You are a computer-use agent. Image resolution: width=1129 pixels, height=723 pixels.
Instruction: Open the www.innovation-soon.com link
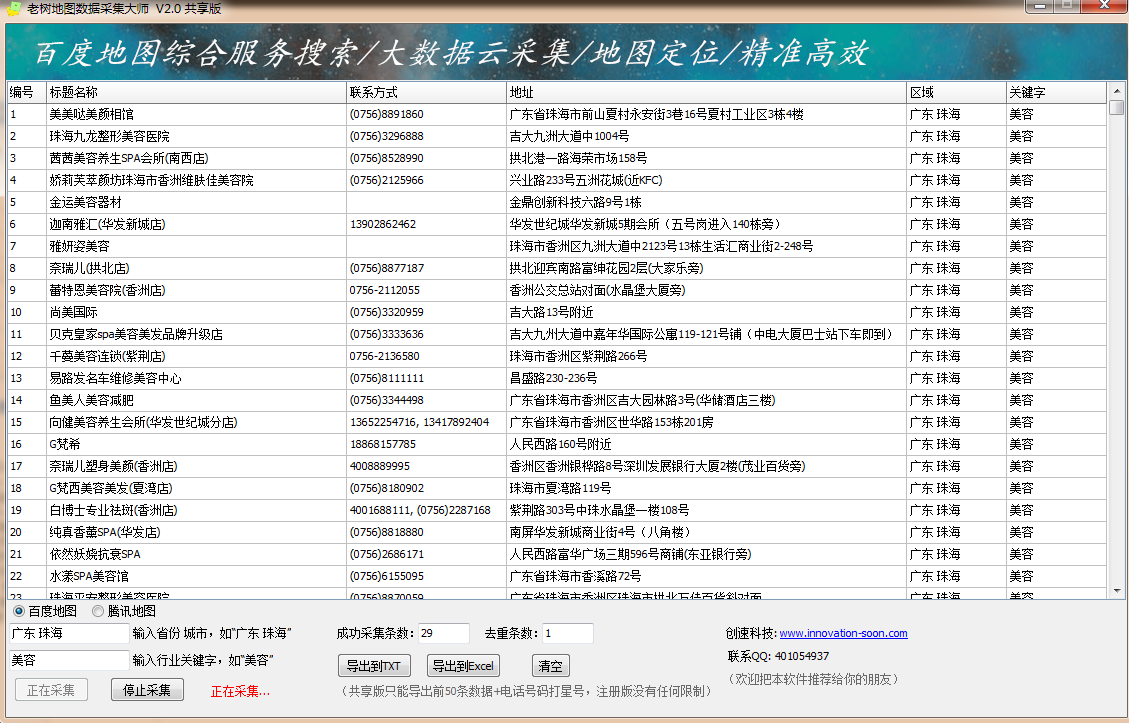click(843, 634)
